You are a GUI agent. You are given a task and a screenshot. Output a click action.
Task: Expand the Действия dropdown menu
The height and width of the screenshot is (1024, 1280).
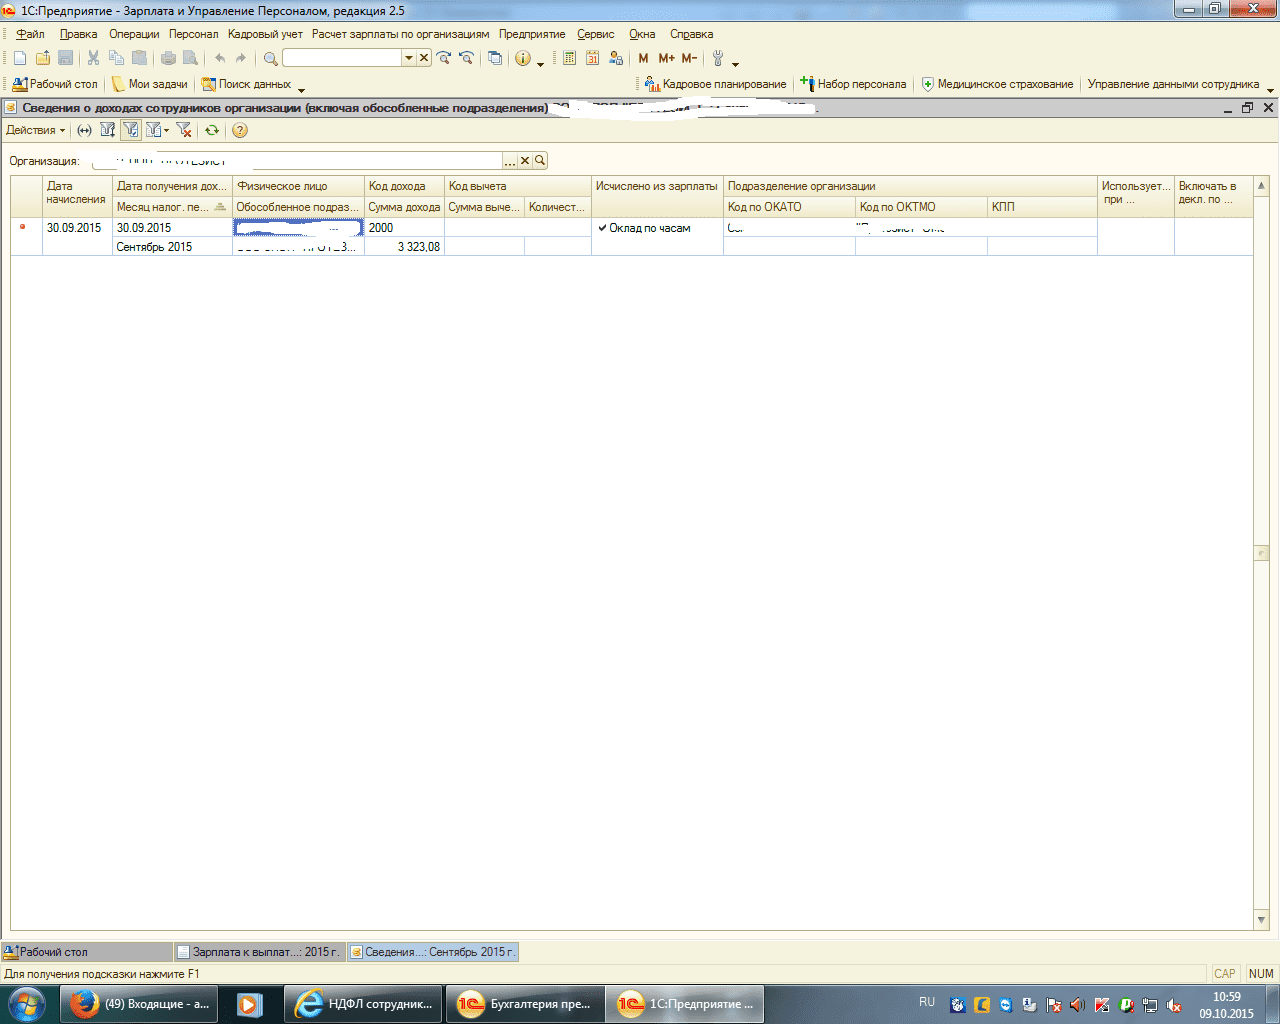[x=35, y=130]
